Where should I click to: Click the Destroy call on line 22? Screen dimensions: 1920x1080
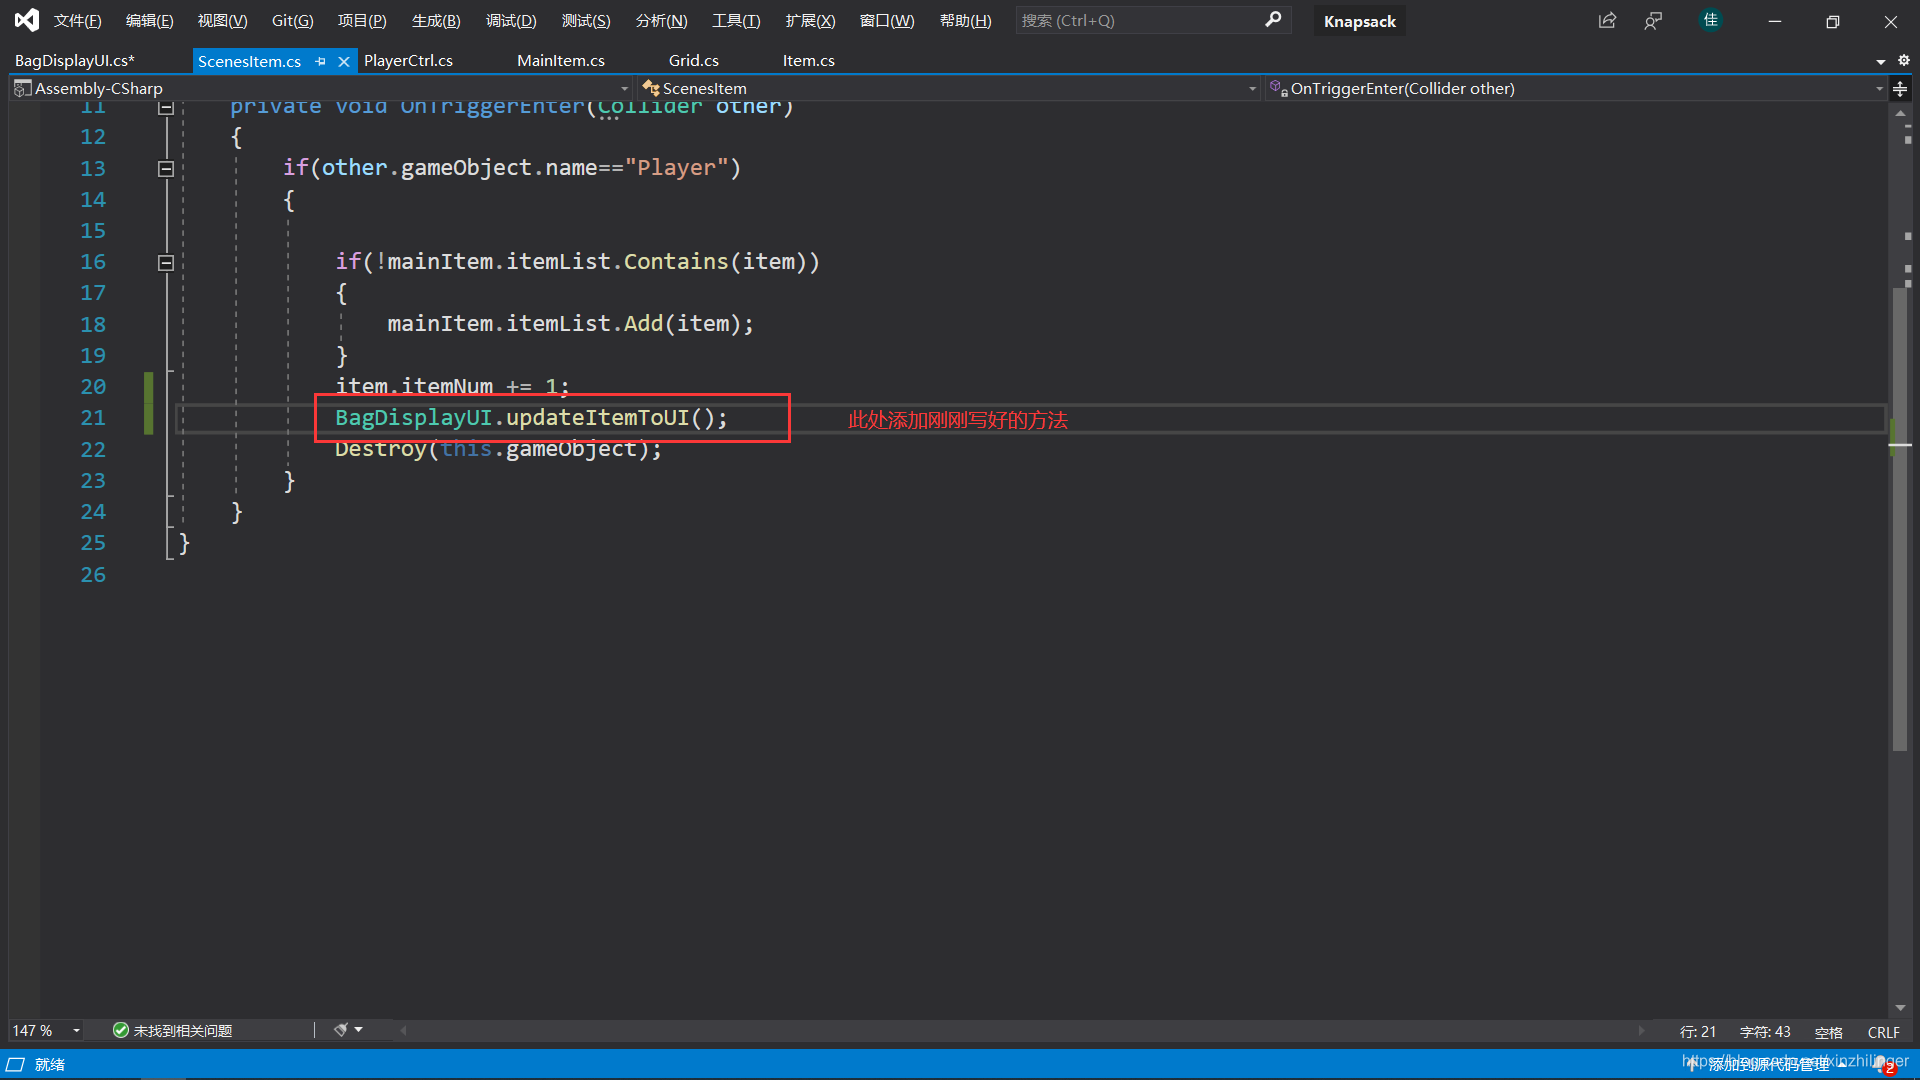pos(498,449)
